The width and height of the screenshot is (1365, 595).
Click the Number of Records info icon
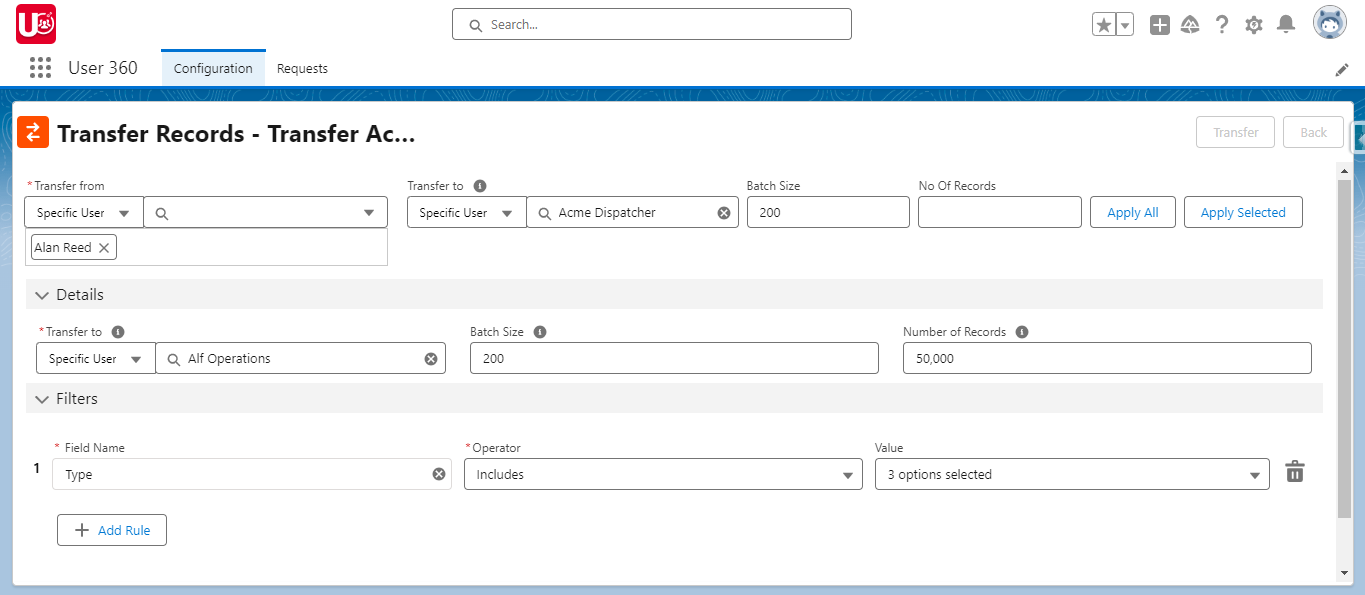pos(1022,332)
